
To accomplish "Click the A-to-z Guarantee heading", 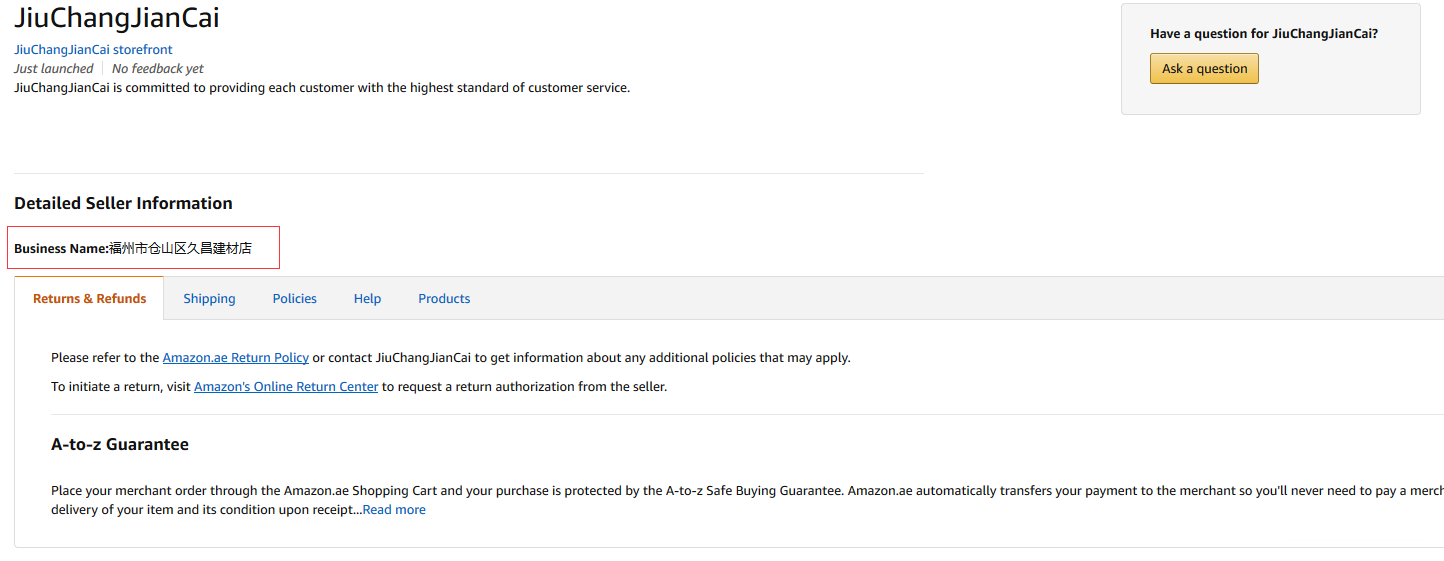I will pyautogui.click(x=120, y=444).
